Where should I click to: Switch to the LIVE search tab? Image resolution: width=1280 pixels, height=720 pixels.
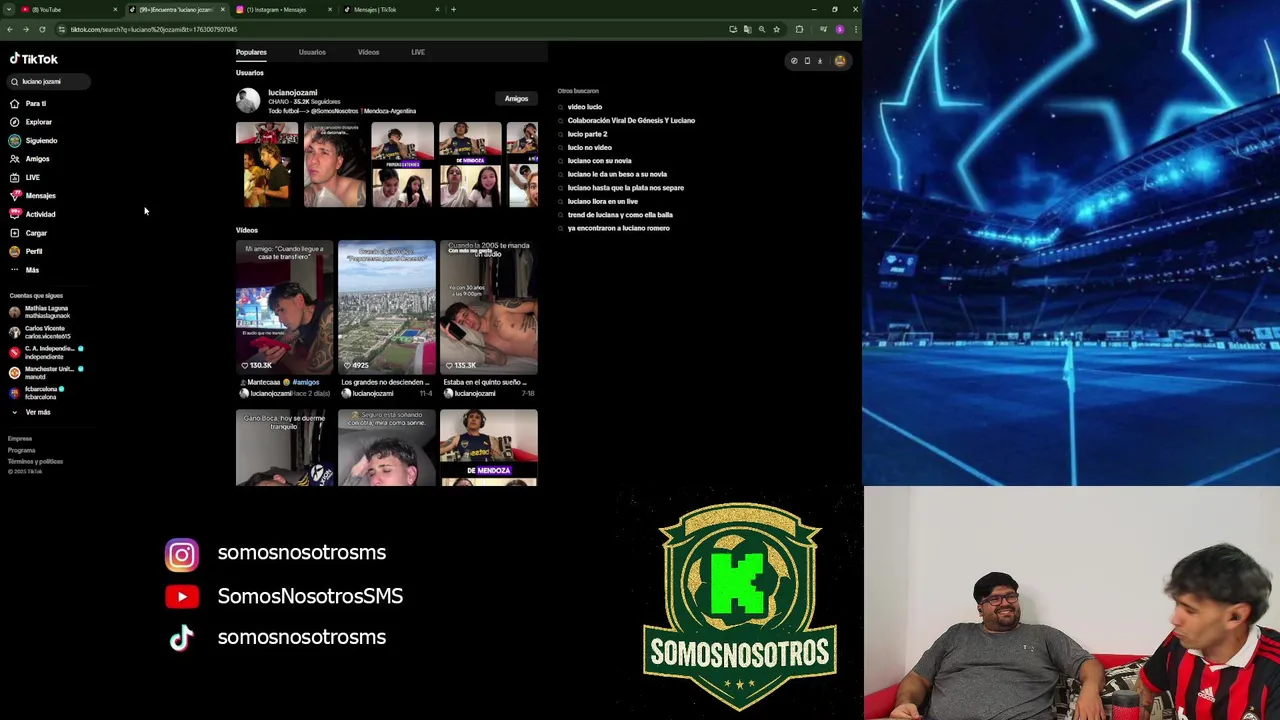pos(418,52)
